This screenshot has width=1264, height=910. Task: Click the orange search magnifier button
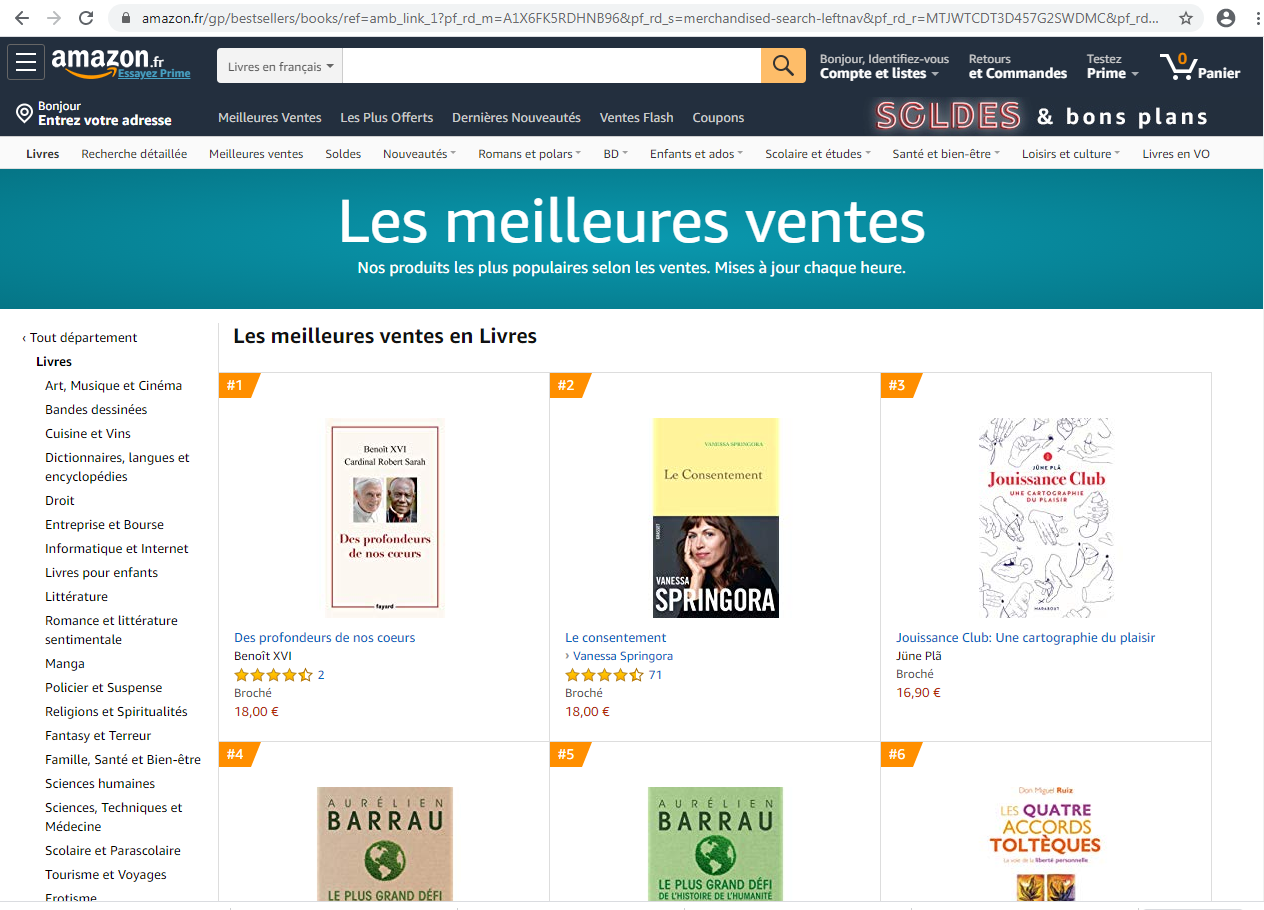point(783,66)
